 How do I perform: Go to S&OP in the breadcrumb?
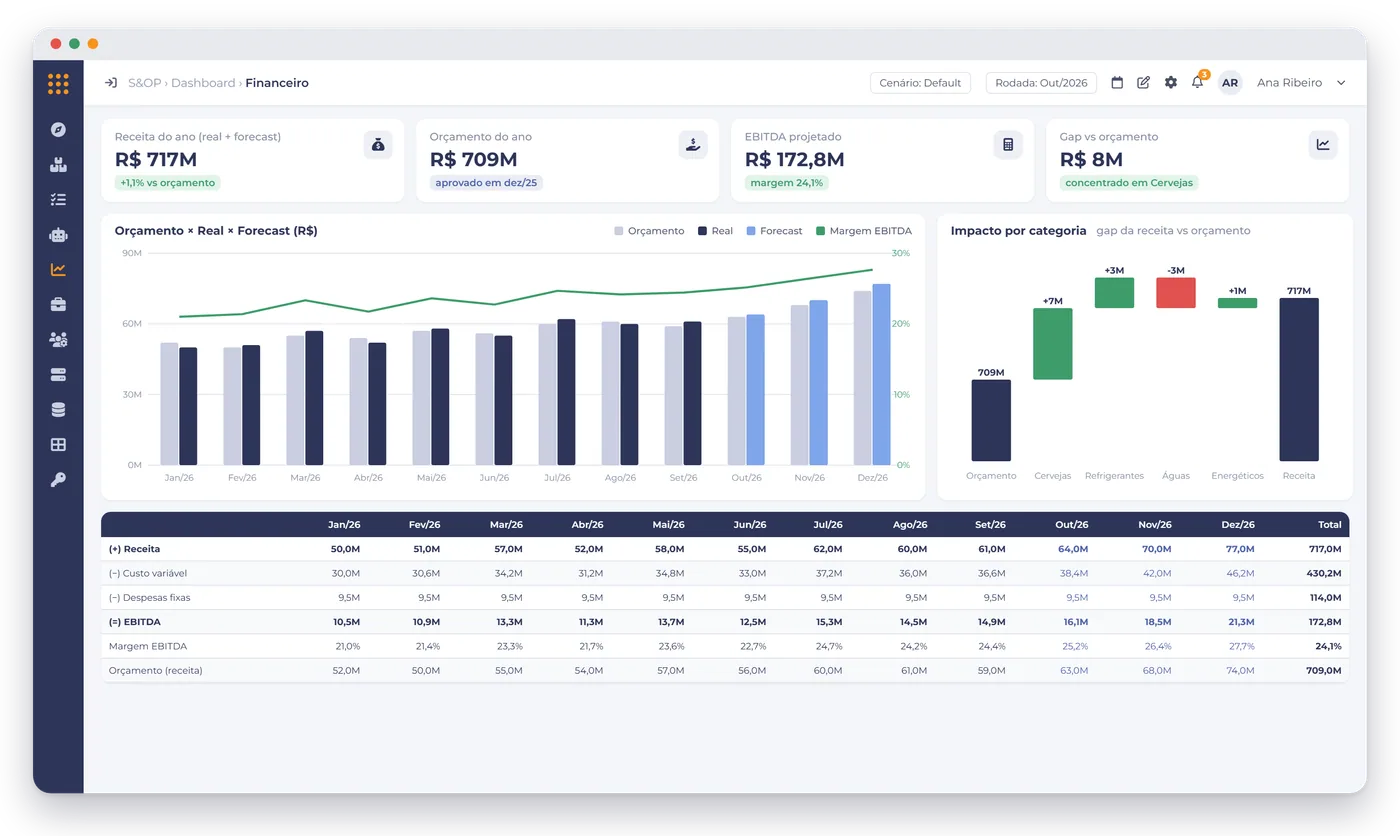144,83
